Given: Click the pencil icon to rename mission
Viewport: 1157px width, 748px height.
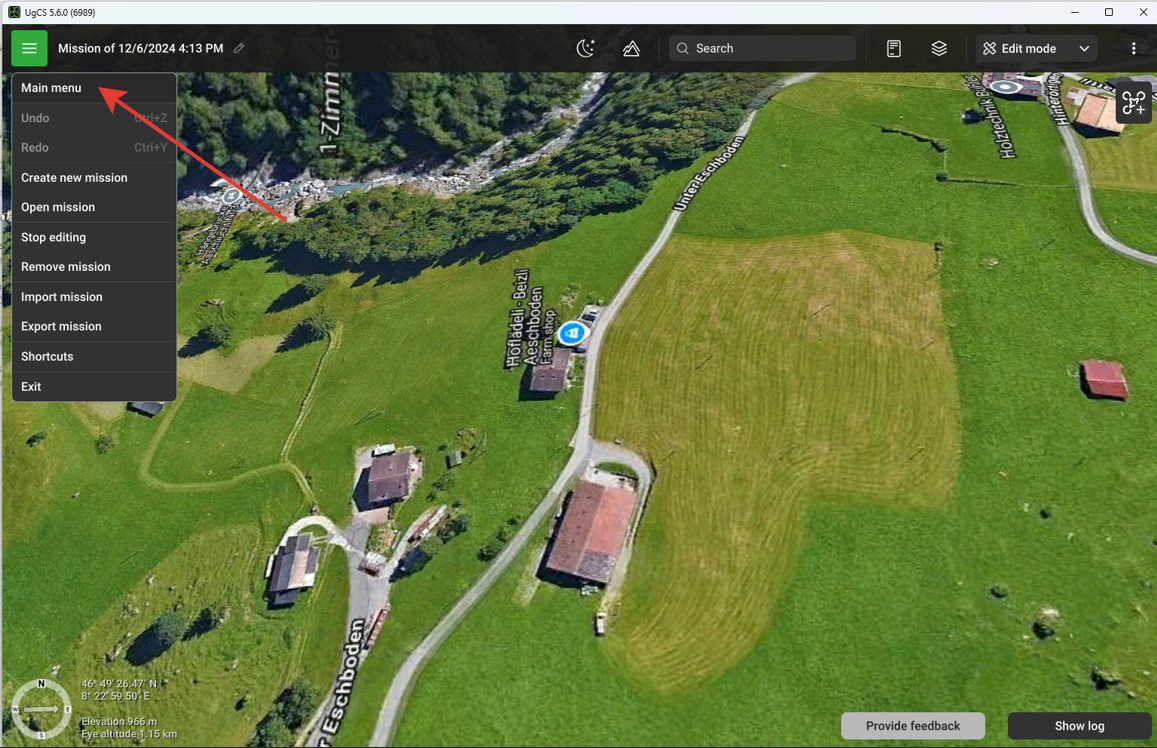Looking at the screenshot, I should [x=239, y=49].
